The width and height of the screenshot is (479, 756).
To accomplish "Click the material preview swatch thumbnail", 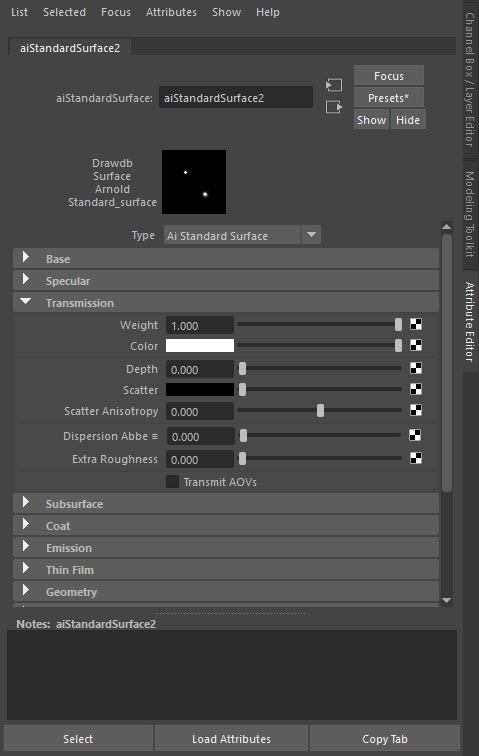I will pos(194,182).
